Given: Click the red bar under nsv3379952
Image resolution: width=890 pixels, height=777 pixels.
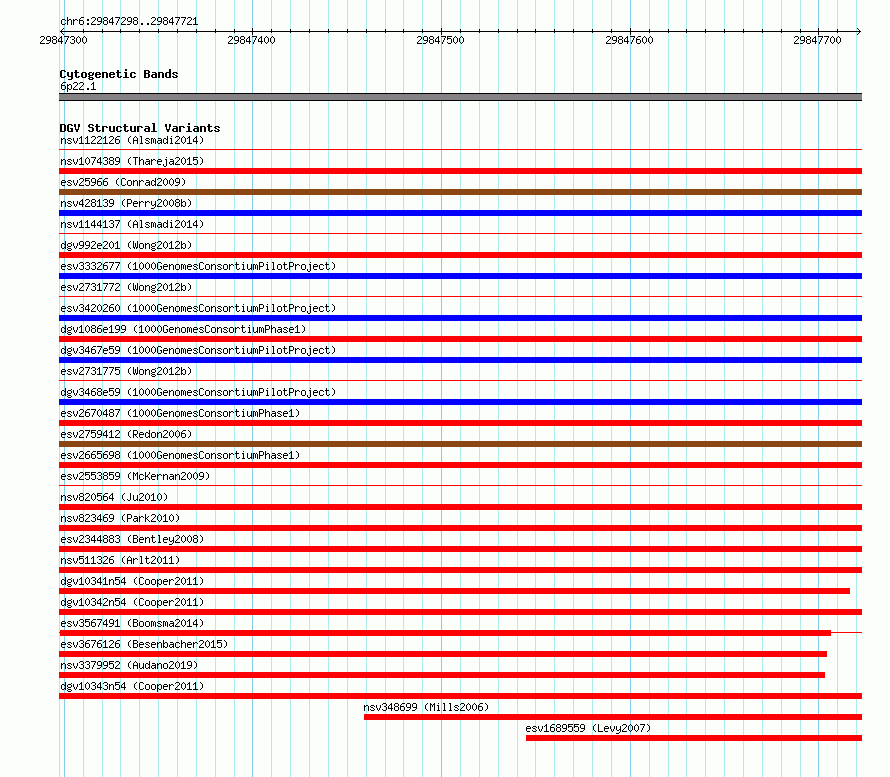Looking at the screenshot, I should [442, 675].
